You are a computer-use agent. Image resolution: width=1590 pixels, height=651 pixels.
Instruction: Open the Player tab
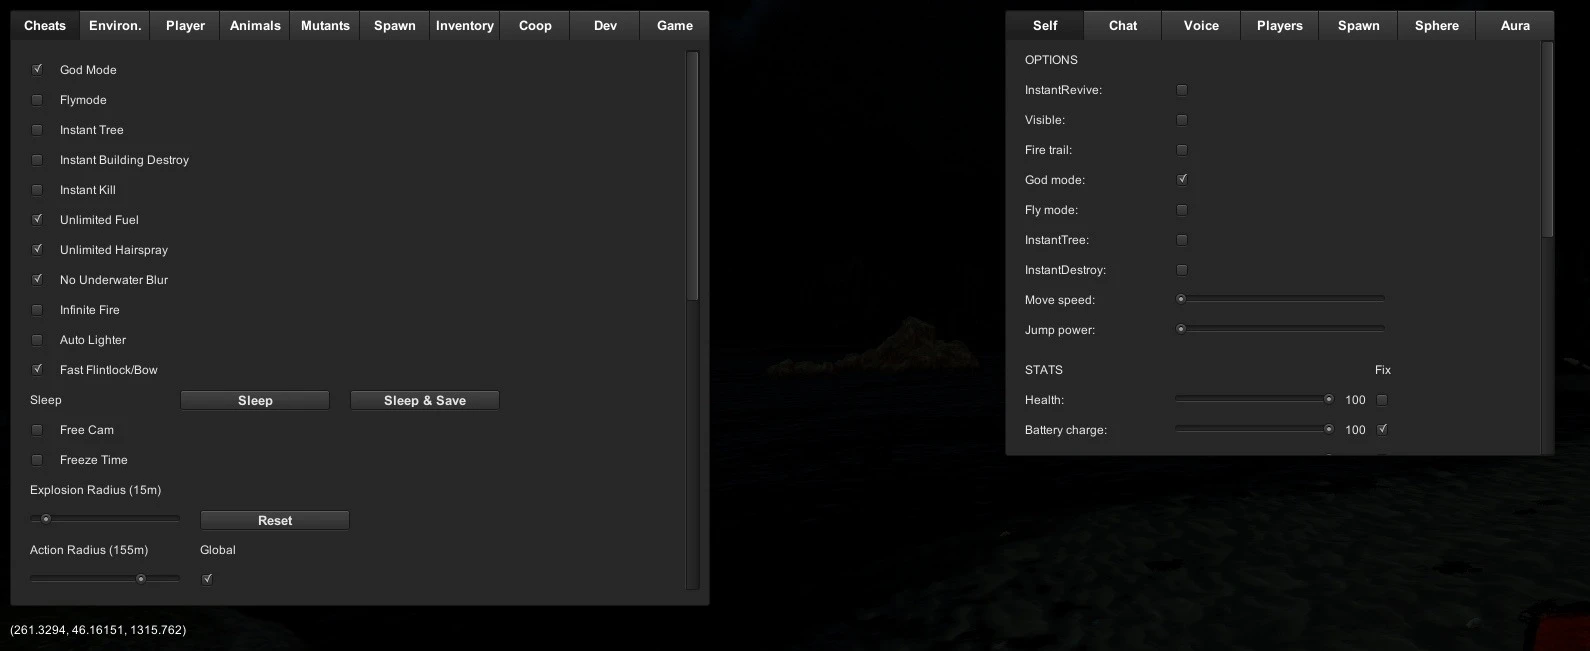(x=185, y=26)
